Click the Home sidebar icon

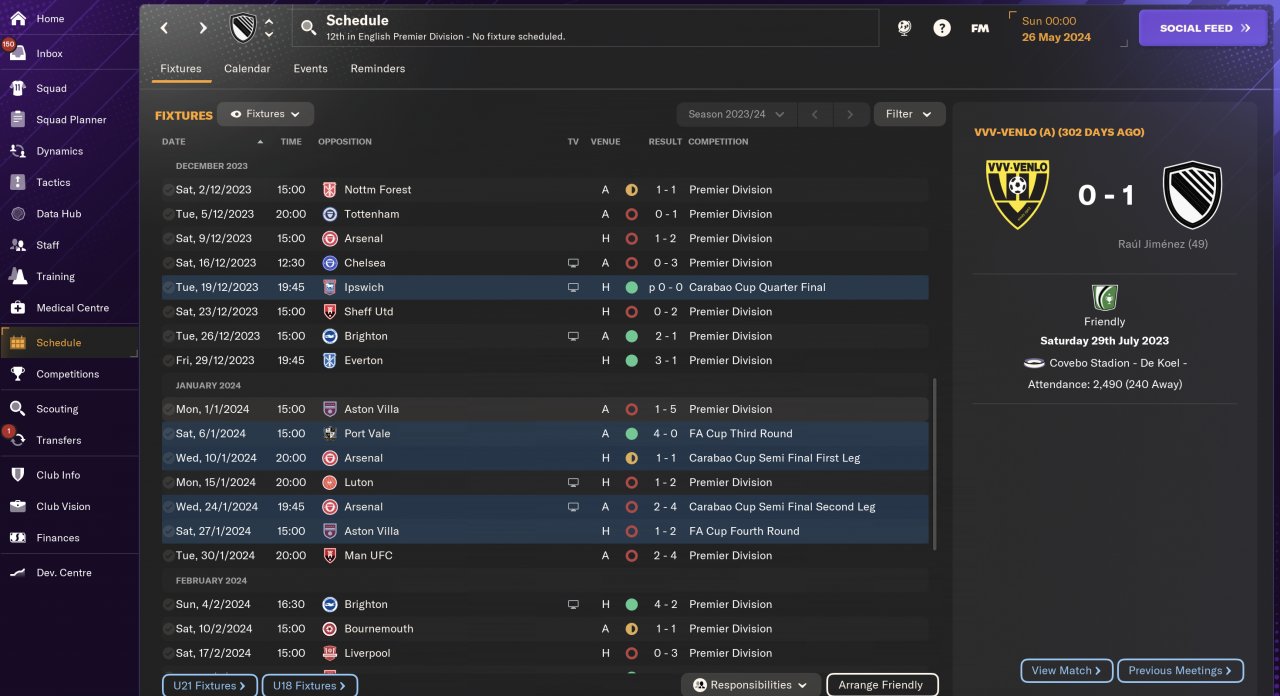coord(17,18)
